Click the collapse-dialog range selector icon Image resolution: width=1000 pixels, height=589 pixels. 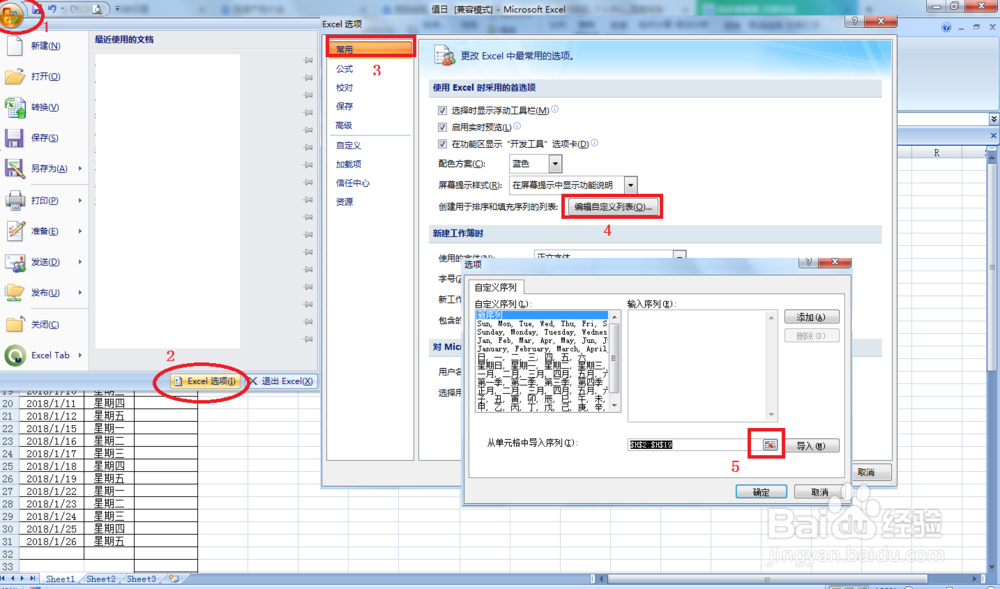[x=770, y=445]
